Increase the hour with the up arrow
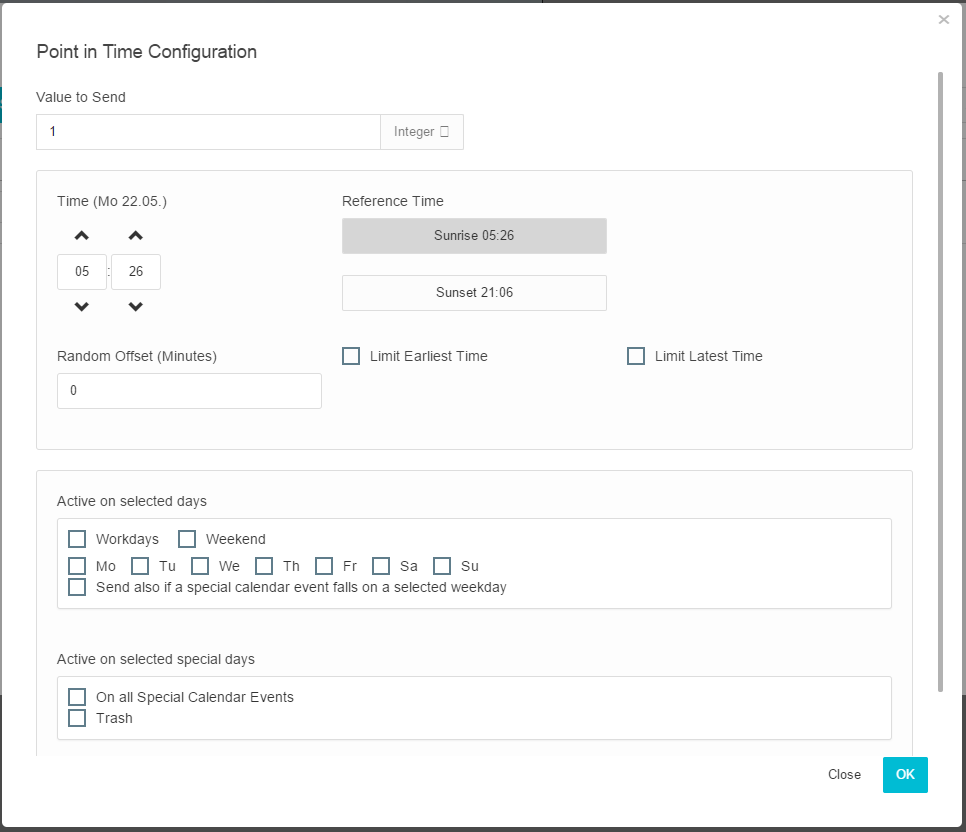The height and width of the screenshot is (832, 966). (82, 236)
